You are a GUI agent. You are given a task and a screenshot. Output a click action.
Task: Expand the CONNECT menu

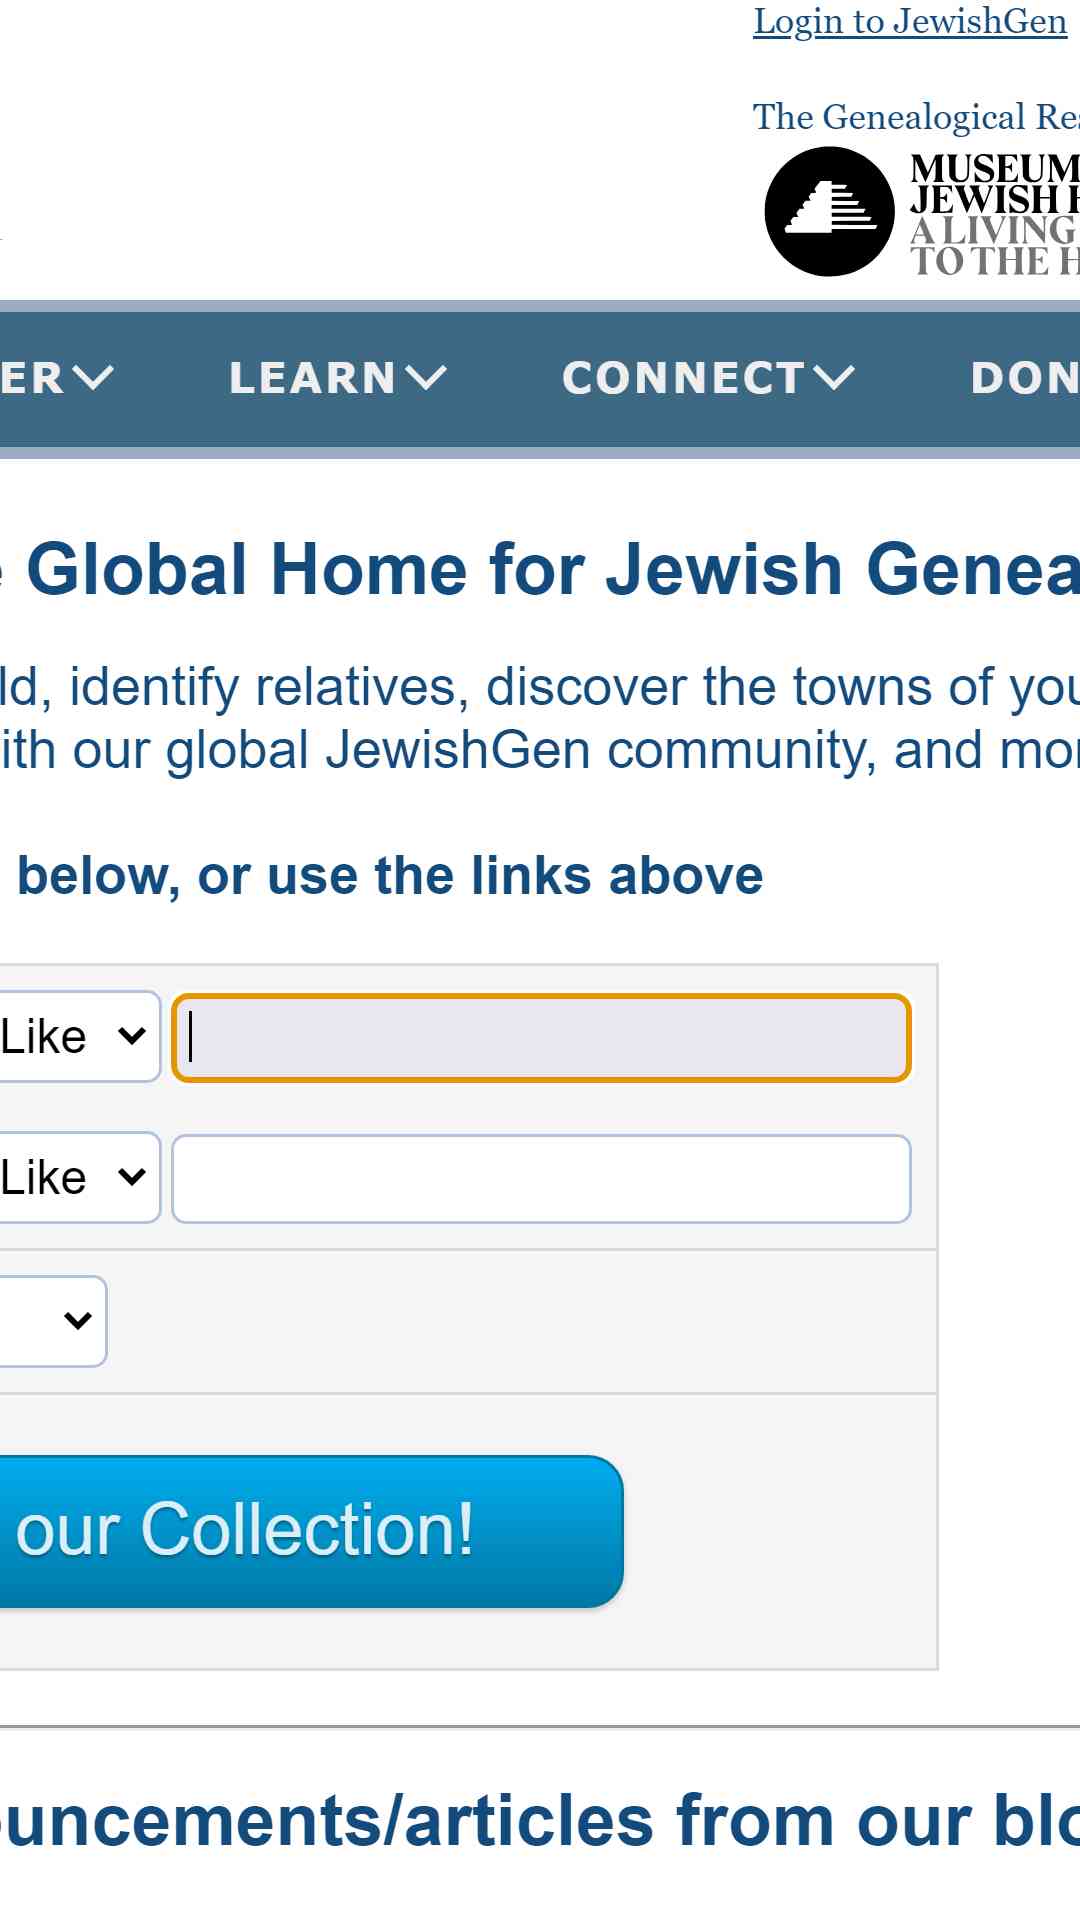tap(708, 378)
